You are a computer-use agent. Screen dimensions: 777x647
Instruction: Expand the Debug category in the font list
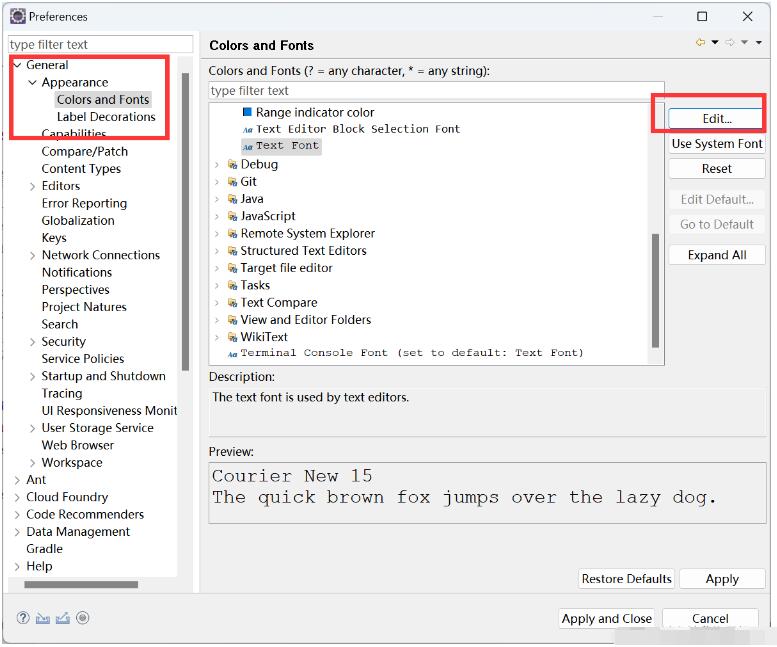tap(217, 164)
